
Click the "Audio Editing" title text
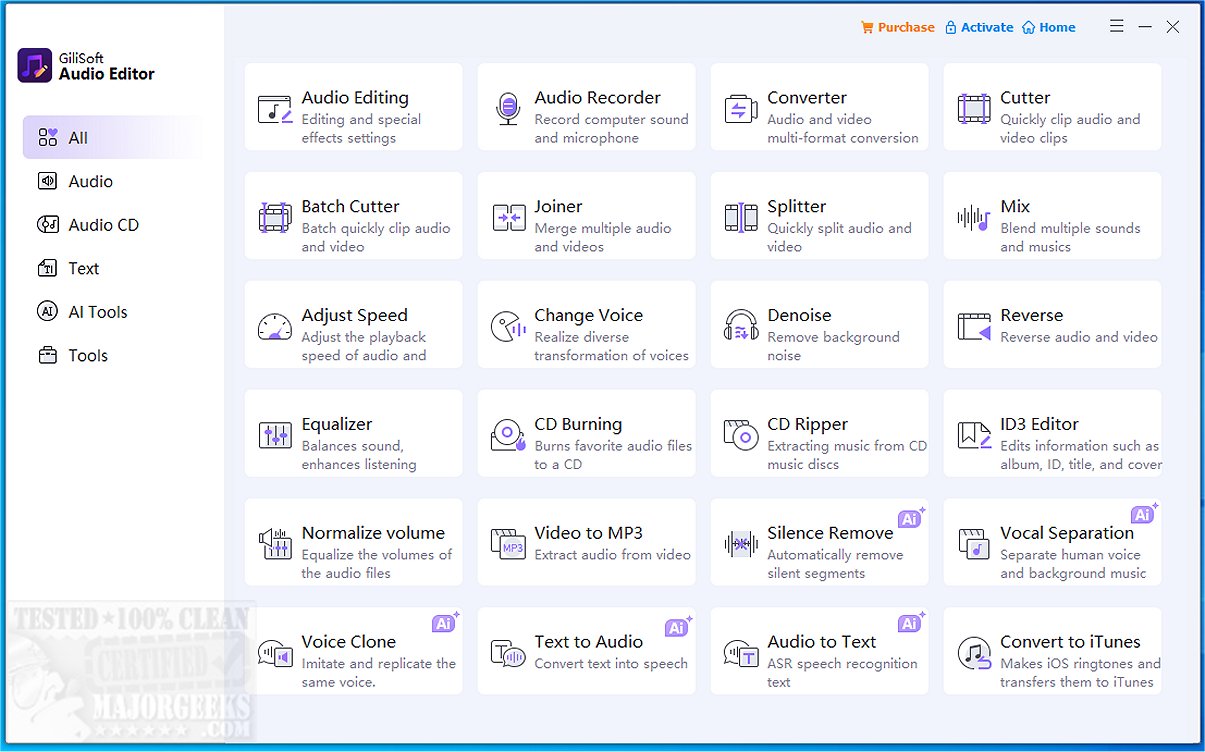click(355, 97)
